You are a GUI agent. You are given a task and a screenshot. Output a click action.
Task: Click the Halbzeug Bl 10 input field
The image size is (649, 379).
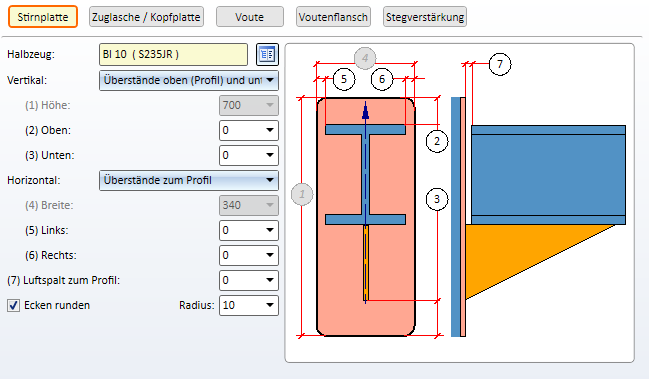(173, 55)
